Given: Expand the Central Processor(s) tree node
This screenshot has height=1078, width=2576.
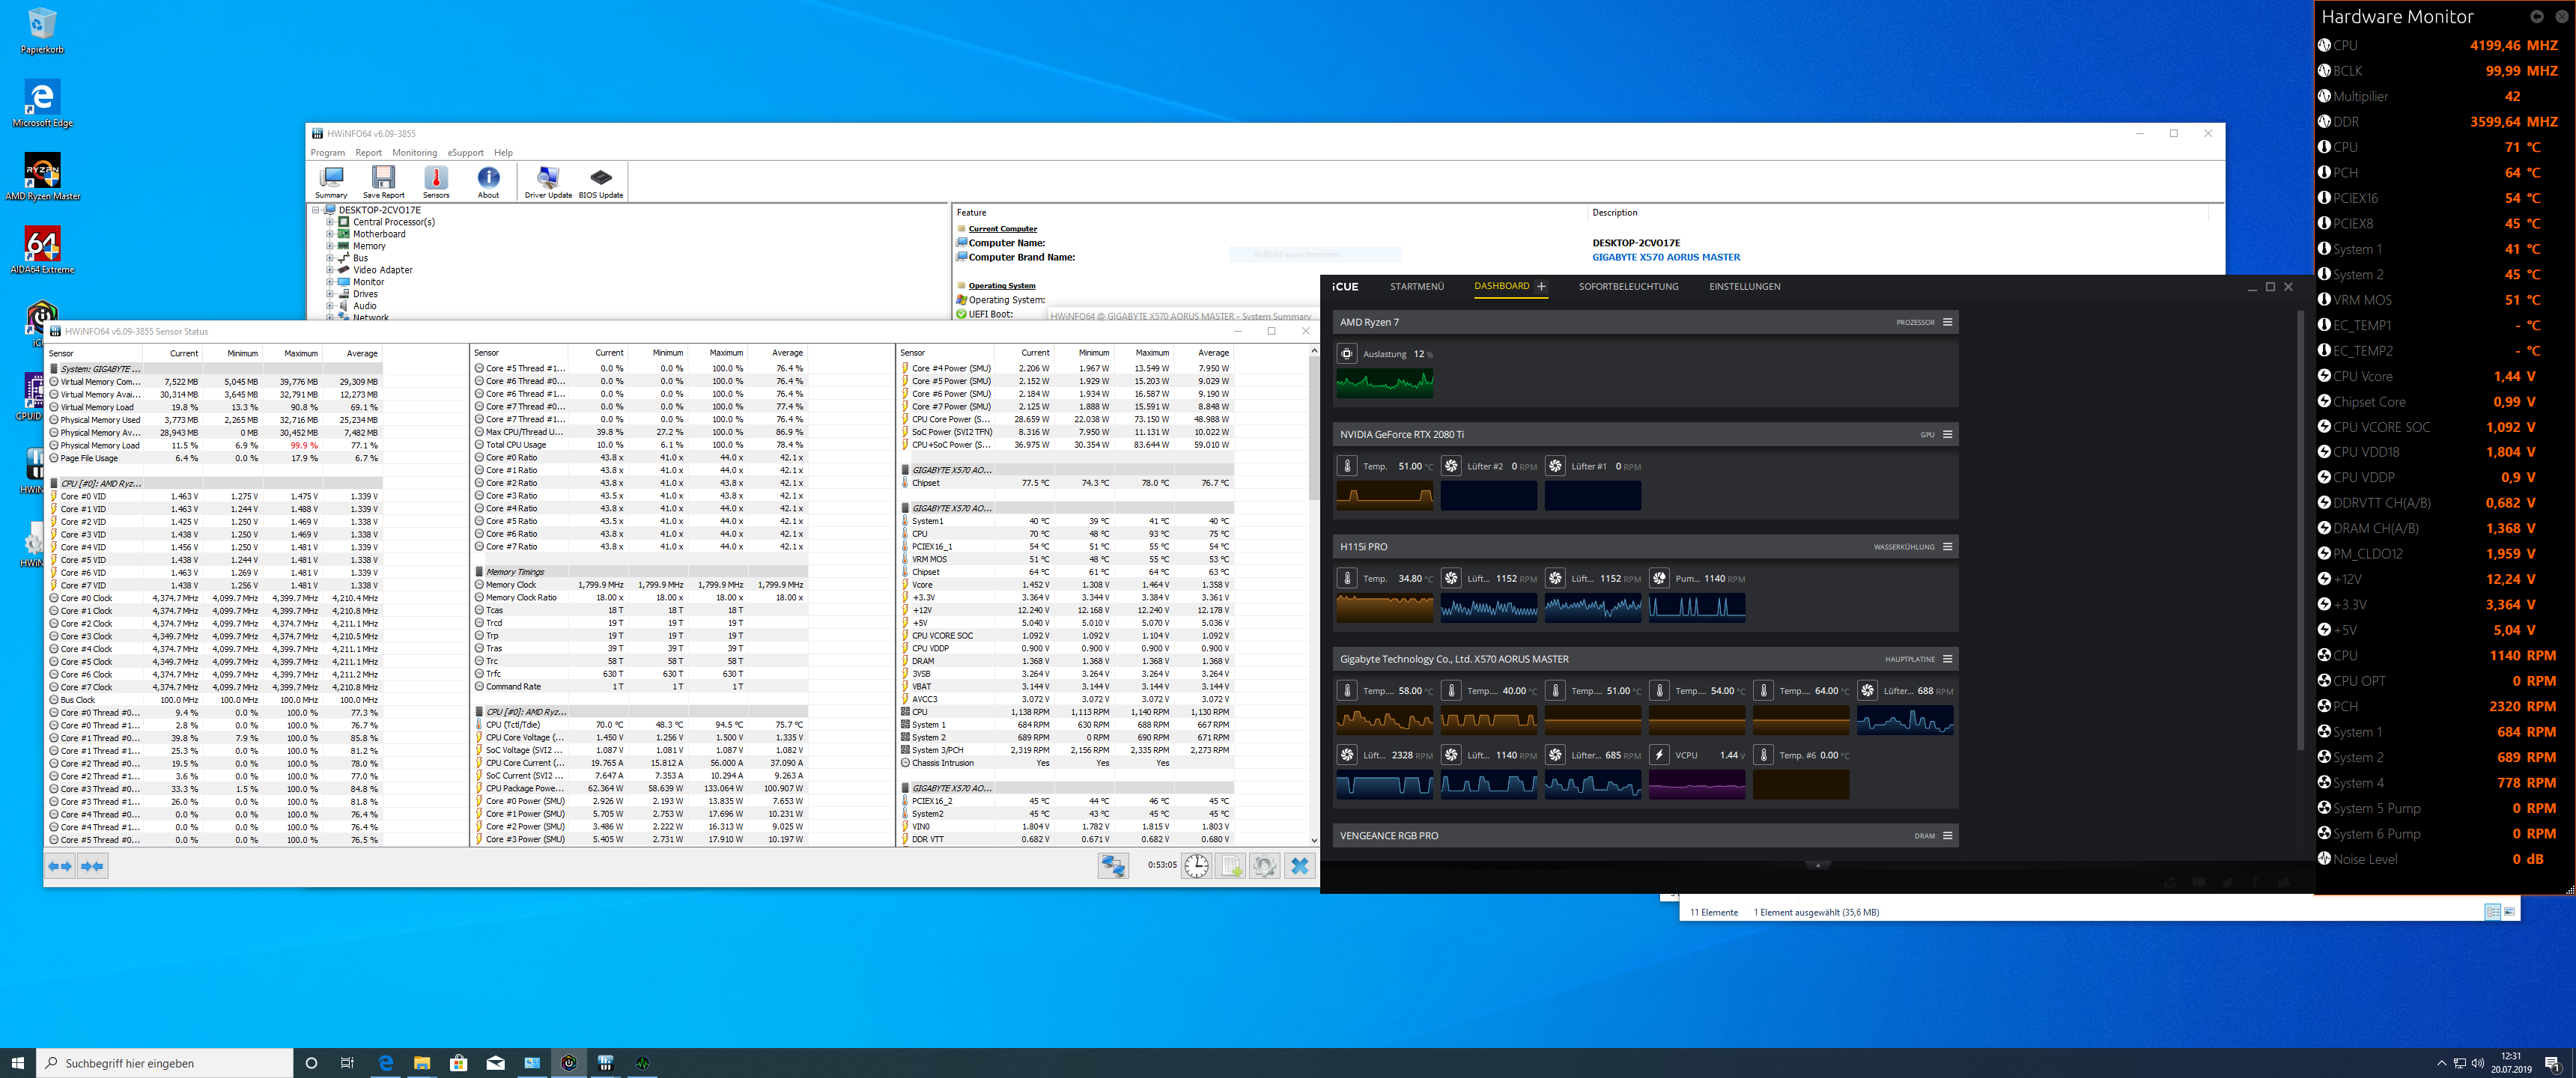Looking at the screenshot, I should [x=330, y=222].
